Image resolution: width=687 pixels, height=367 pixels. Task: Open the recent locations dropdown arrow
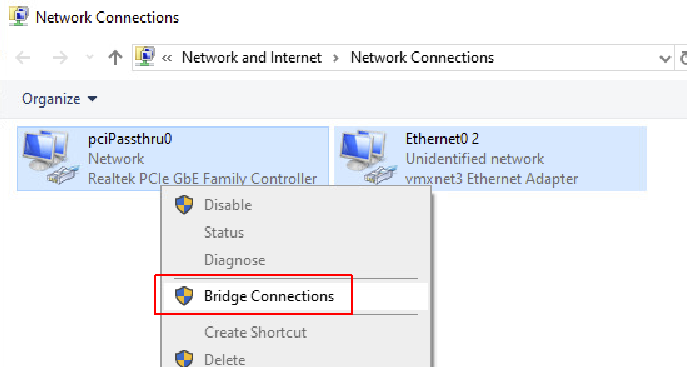coord(89,57)
